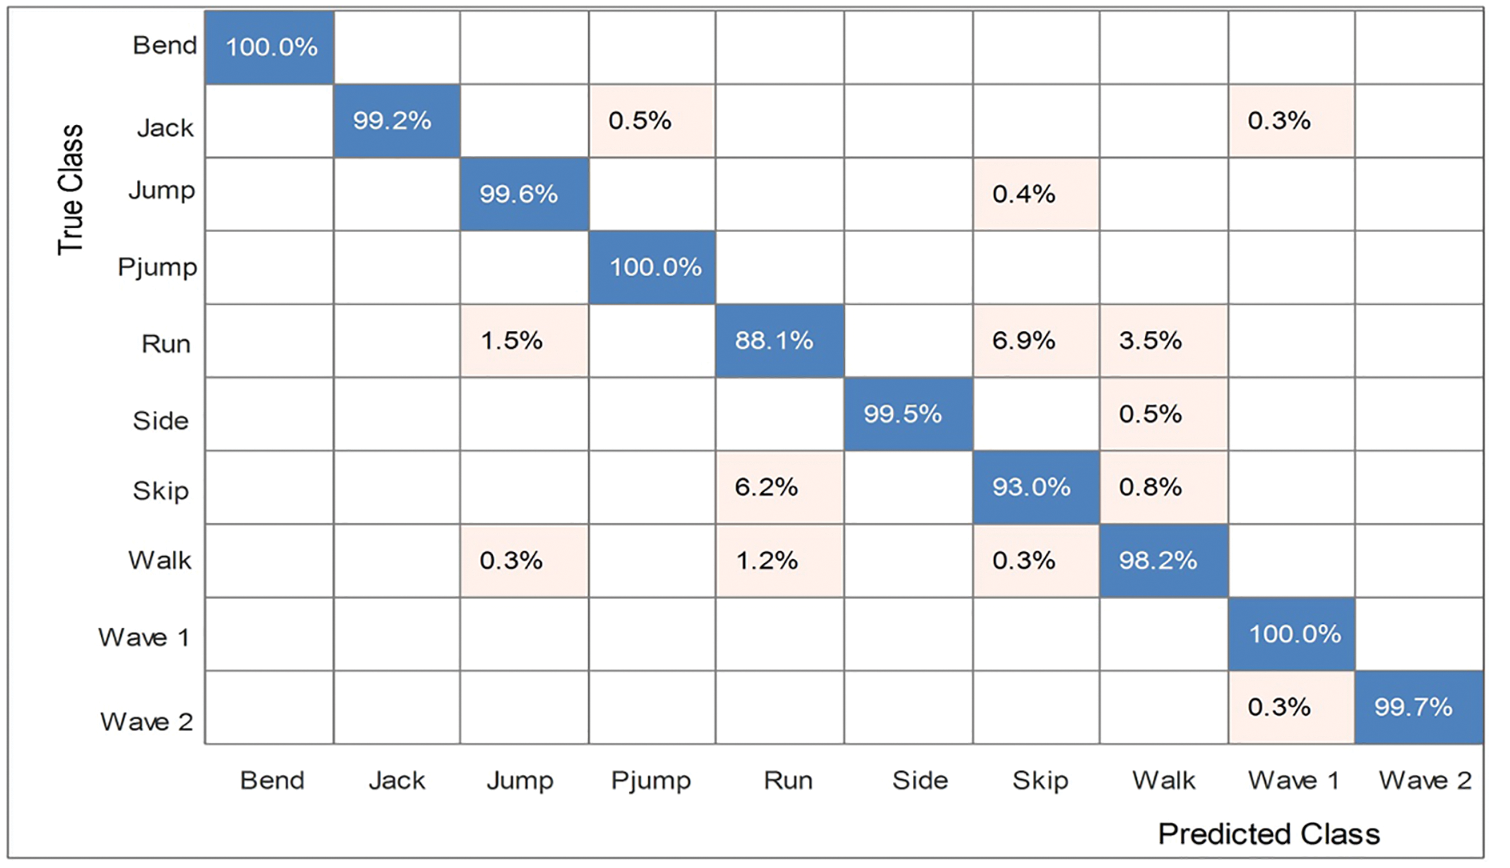Select the 0.5% Jack-as-Pjump cell
The image size is (1510, 868).
652,121
